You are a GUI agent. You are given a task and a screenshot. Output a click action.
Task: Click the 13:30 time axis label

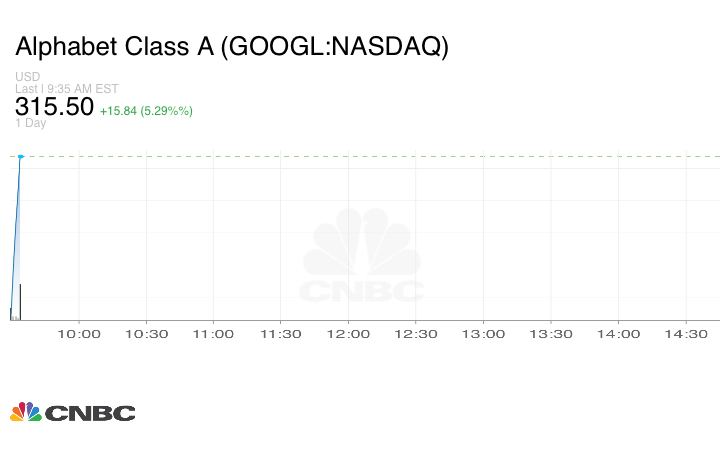550,334
